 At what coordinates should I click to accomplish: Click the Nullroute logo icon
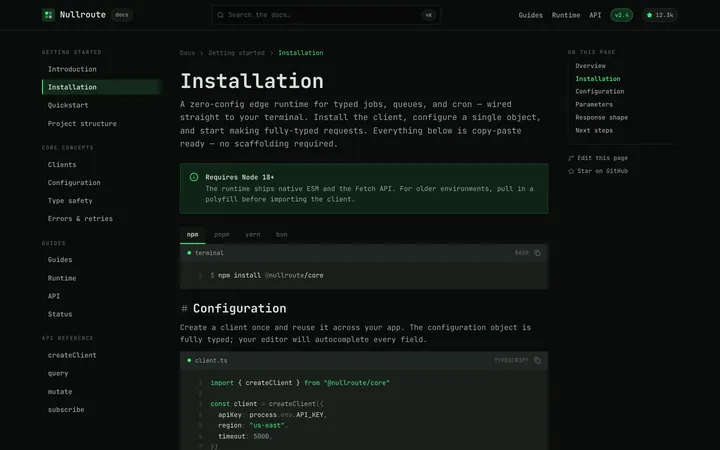[x=48, y=15]
